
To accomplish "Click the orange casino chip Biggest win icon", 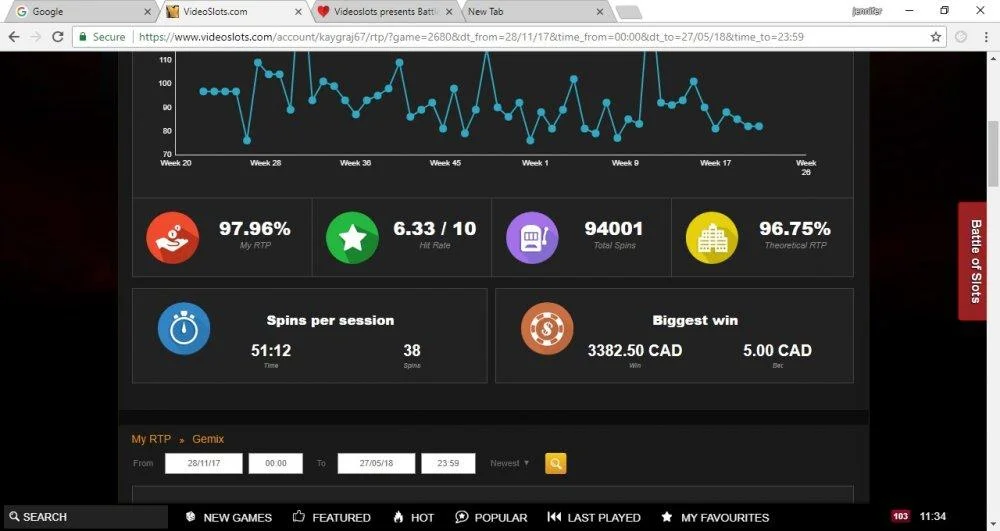I will tap(547, 328).
